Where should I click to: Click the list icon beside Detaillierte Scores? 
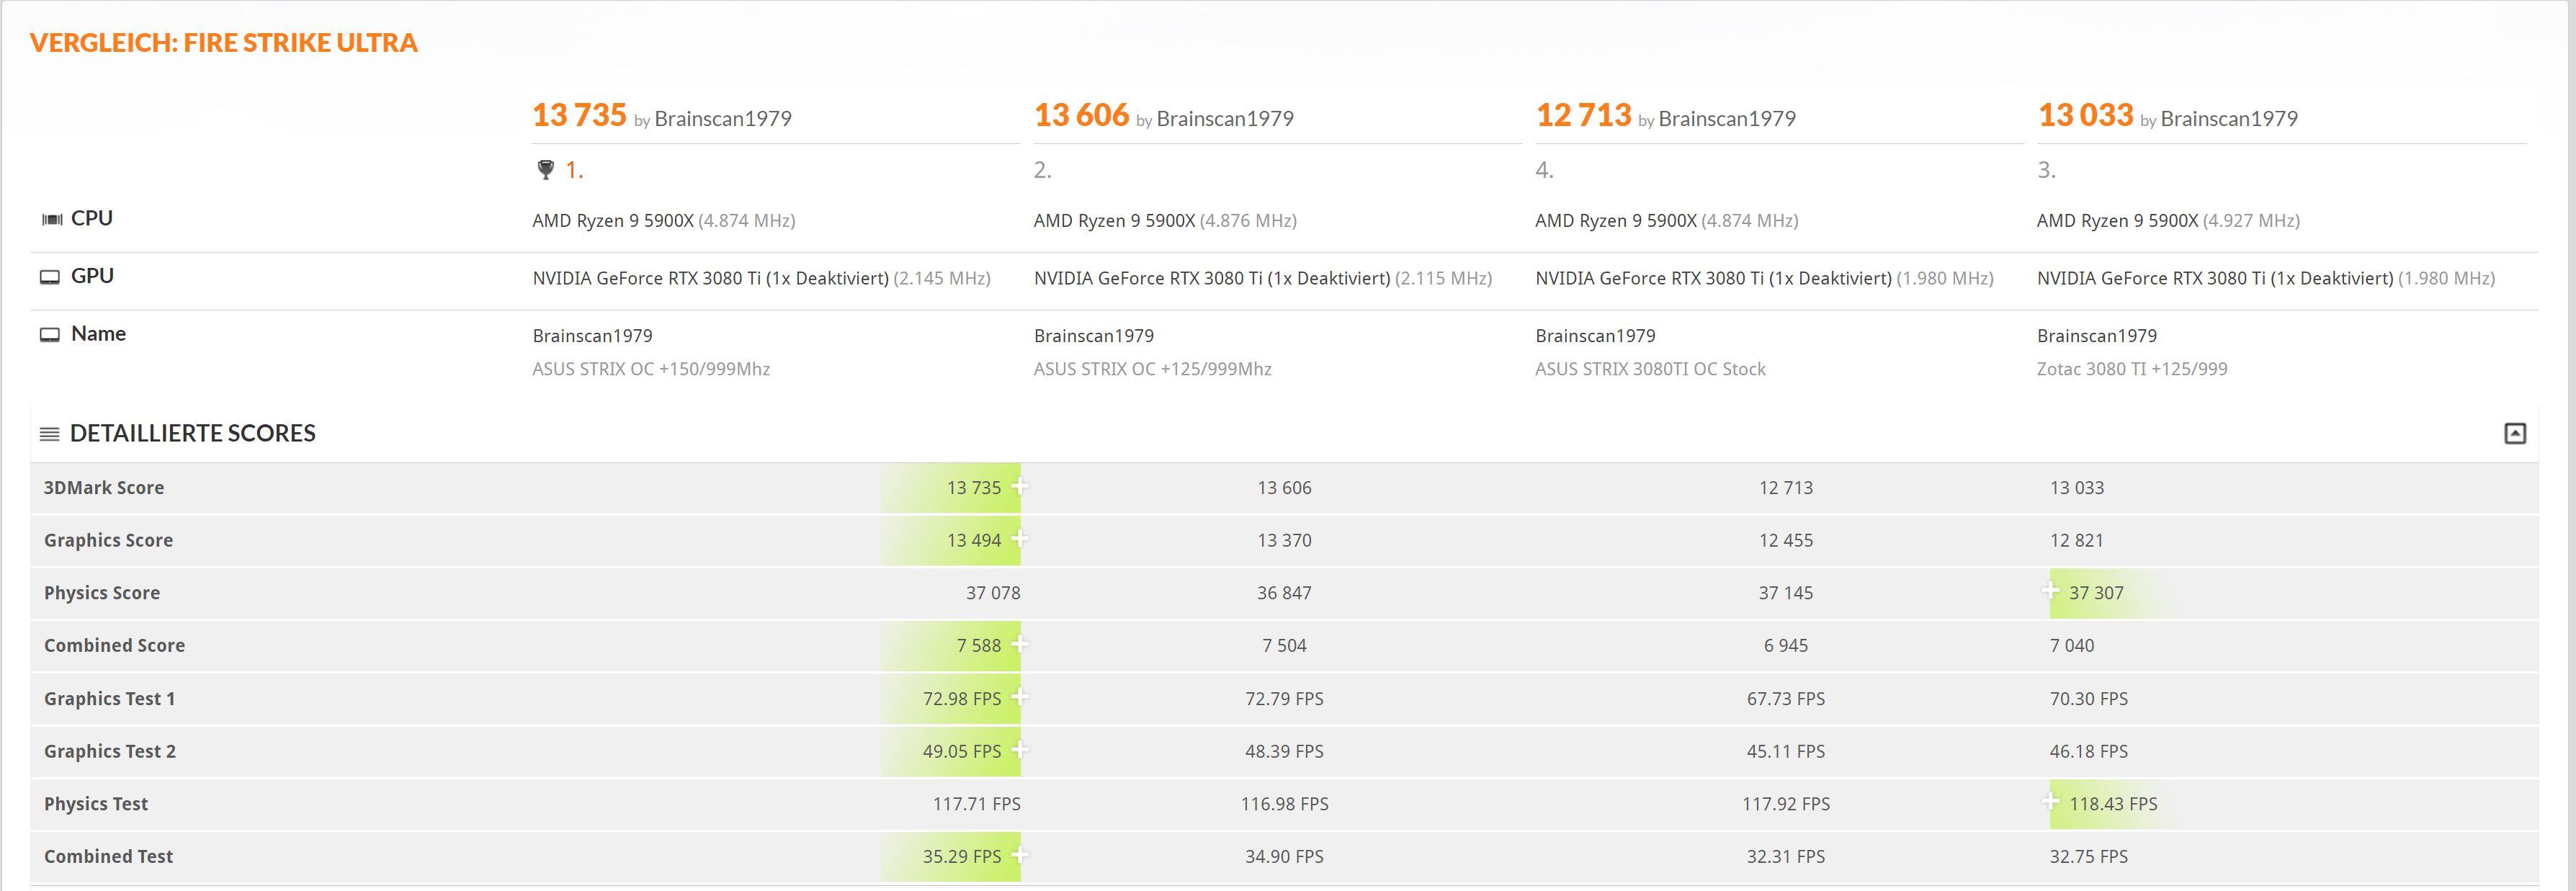(49, 434)
